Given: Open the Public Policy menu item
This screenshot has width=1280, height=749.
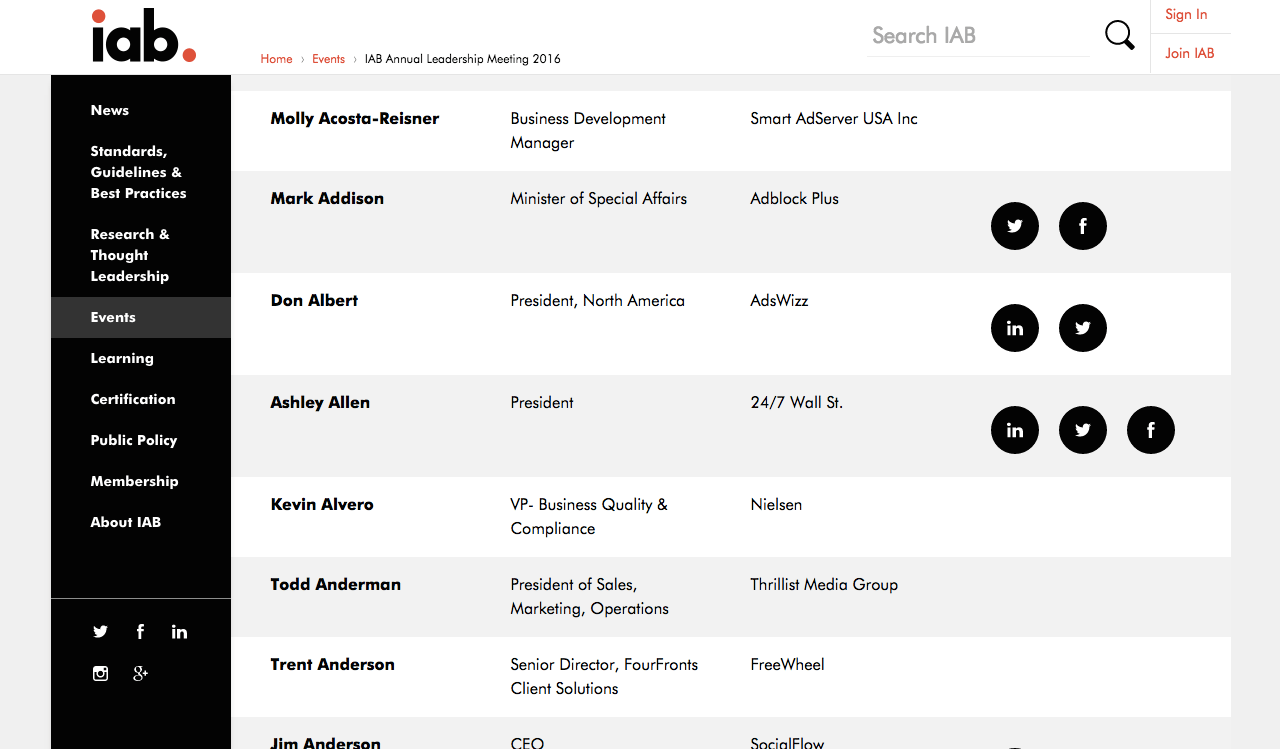Looking at the screenshot, I should tap(134, 440).
